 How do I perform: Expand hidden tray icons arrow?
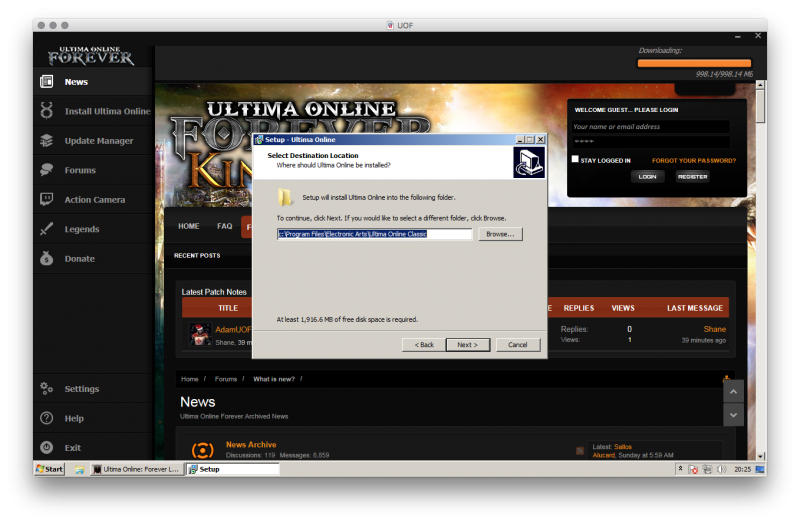pyautogui.click(x=680, y=468)
